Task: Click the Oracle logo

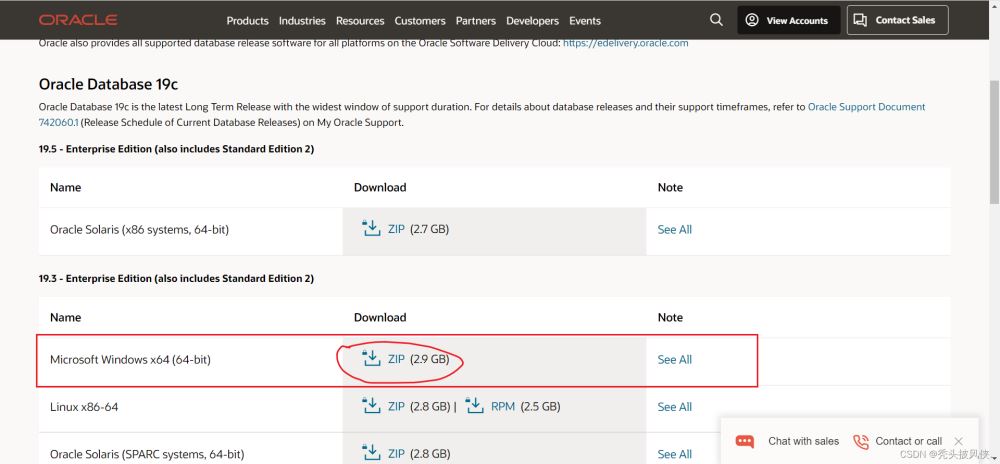Action: 78,20
